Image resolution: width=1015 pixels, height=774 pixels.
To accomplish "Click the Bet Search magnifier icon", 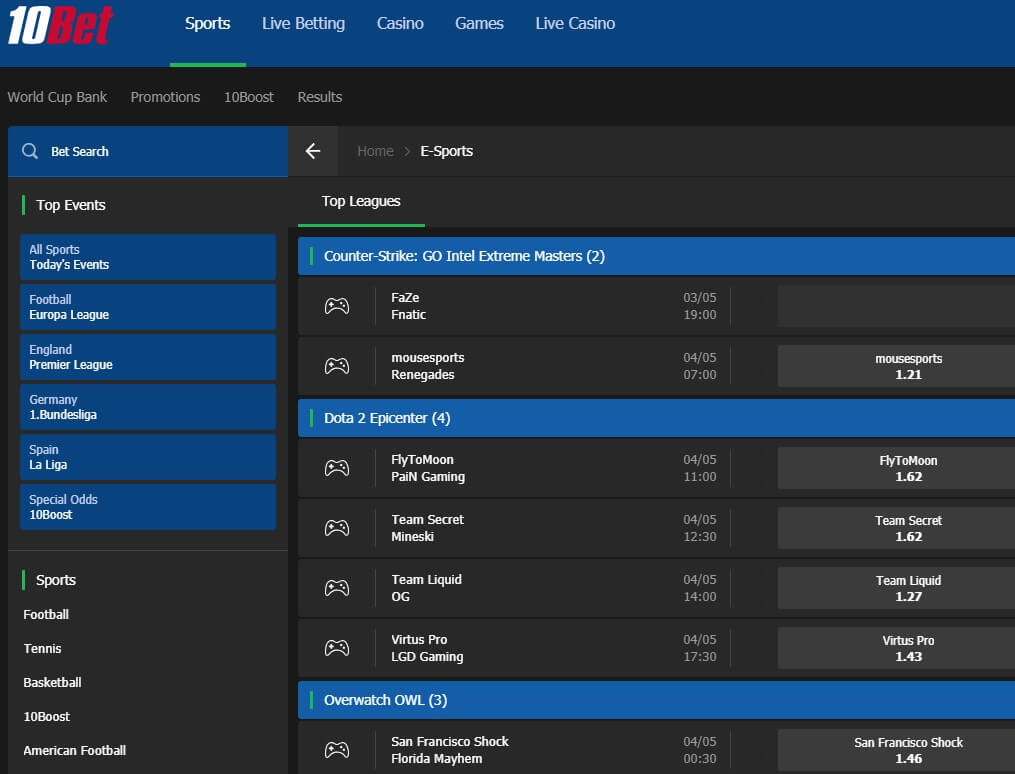I will [x=30, y=151].
